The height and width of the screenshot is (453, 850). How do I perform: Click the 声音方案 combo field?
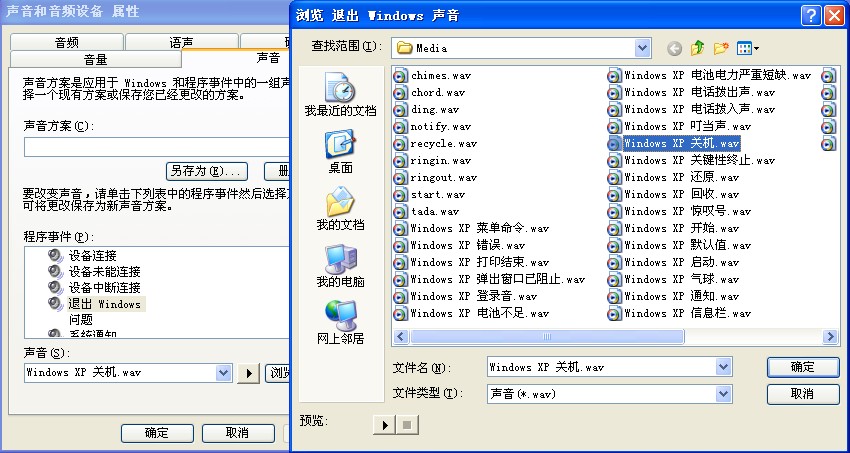(157, 147)
